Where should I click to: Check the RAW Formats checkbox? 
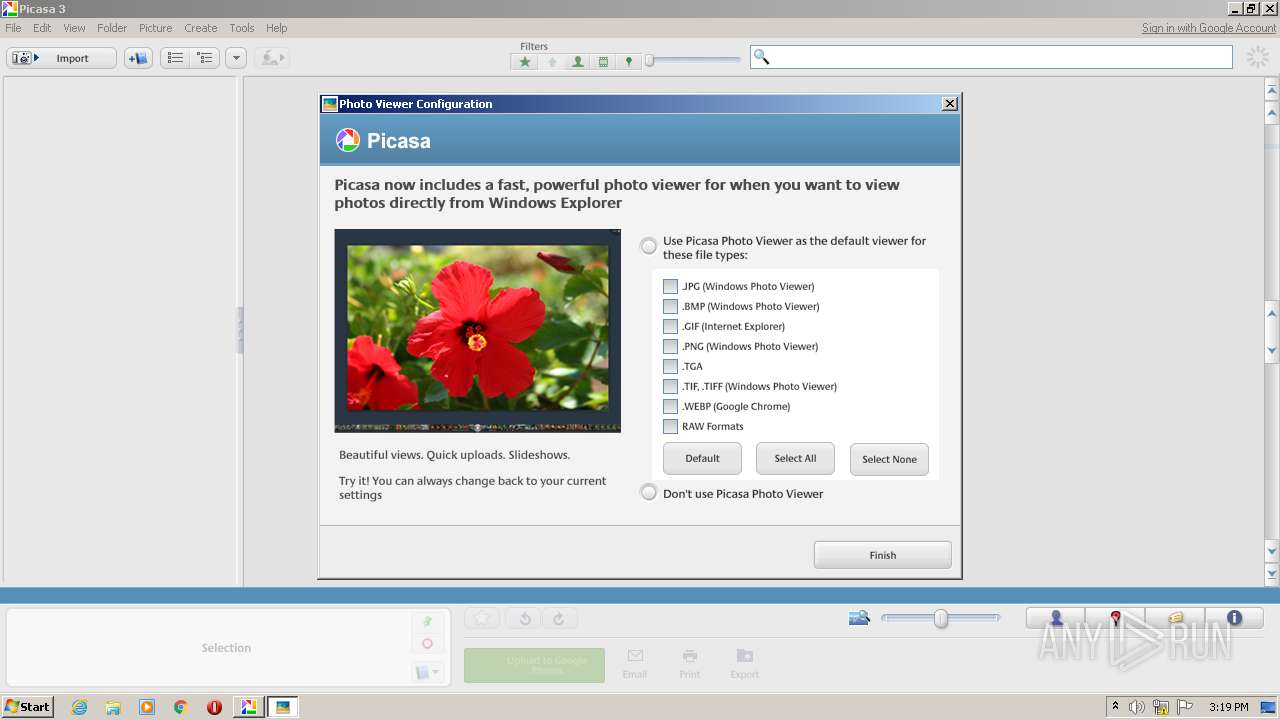click(x=670, y=426)
